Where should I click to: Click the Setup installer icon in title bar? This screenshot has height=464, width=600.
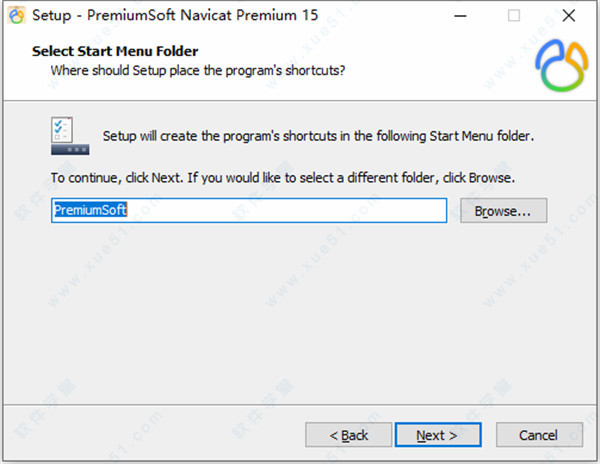pyautogui.click(x=15, y=16)
